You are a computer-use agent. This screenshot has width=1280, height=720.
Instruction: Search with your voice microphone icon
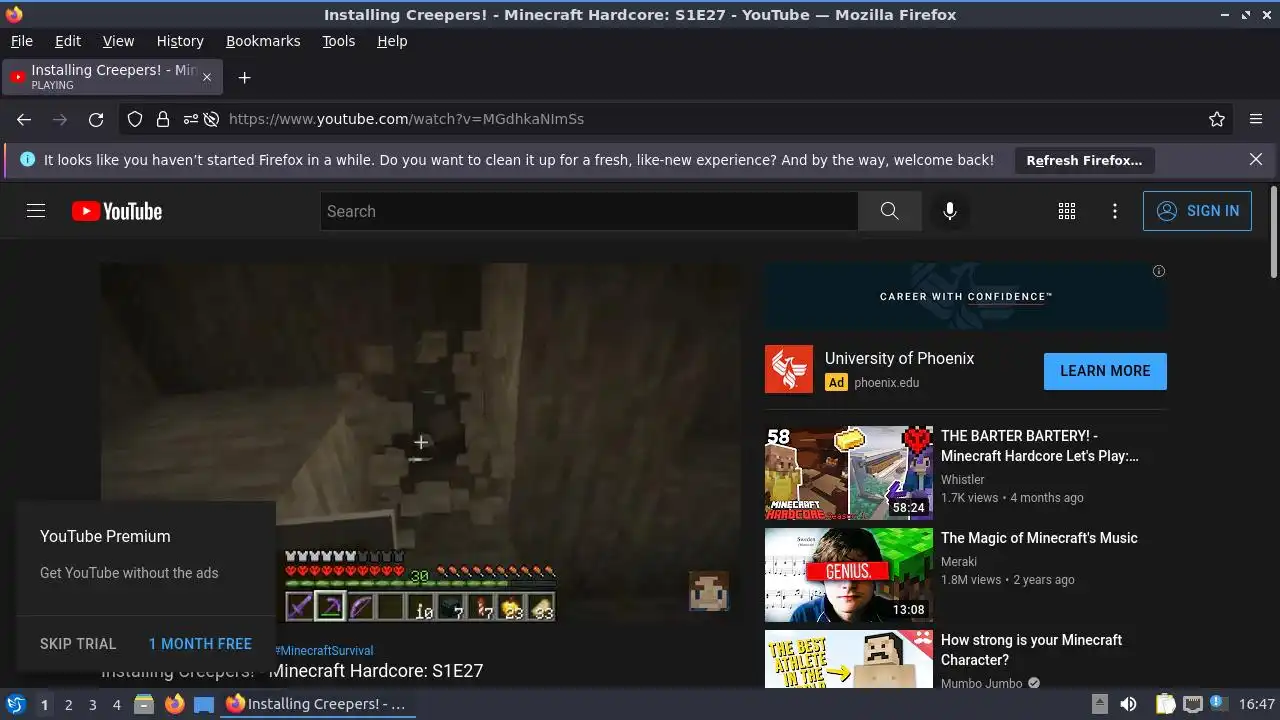[950, 211]
